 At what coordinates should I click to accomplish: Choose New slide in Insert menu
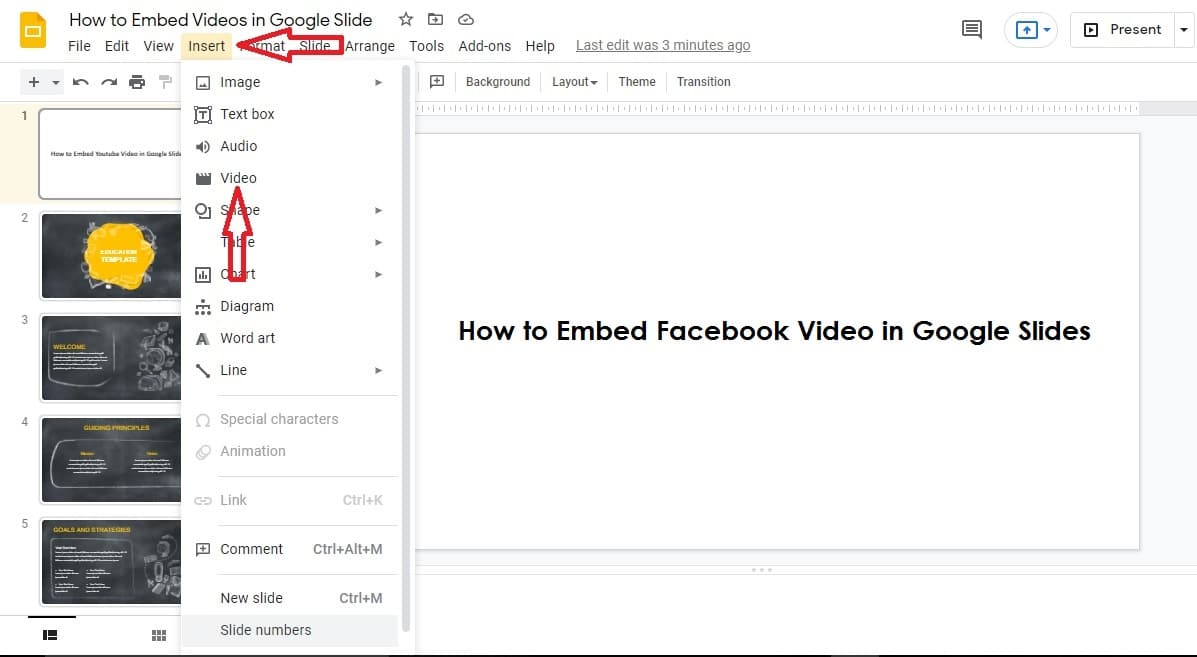[x=289, y=598]
